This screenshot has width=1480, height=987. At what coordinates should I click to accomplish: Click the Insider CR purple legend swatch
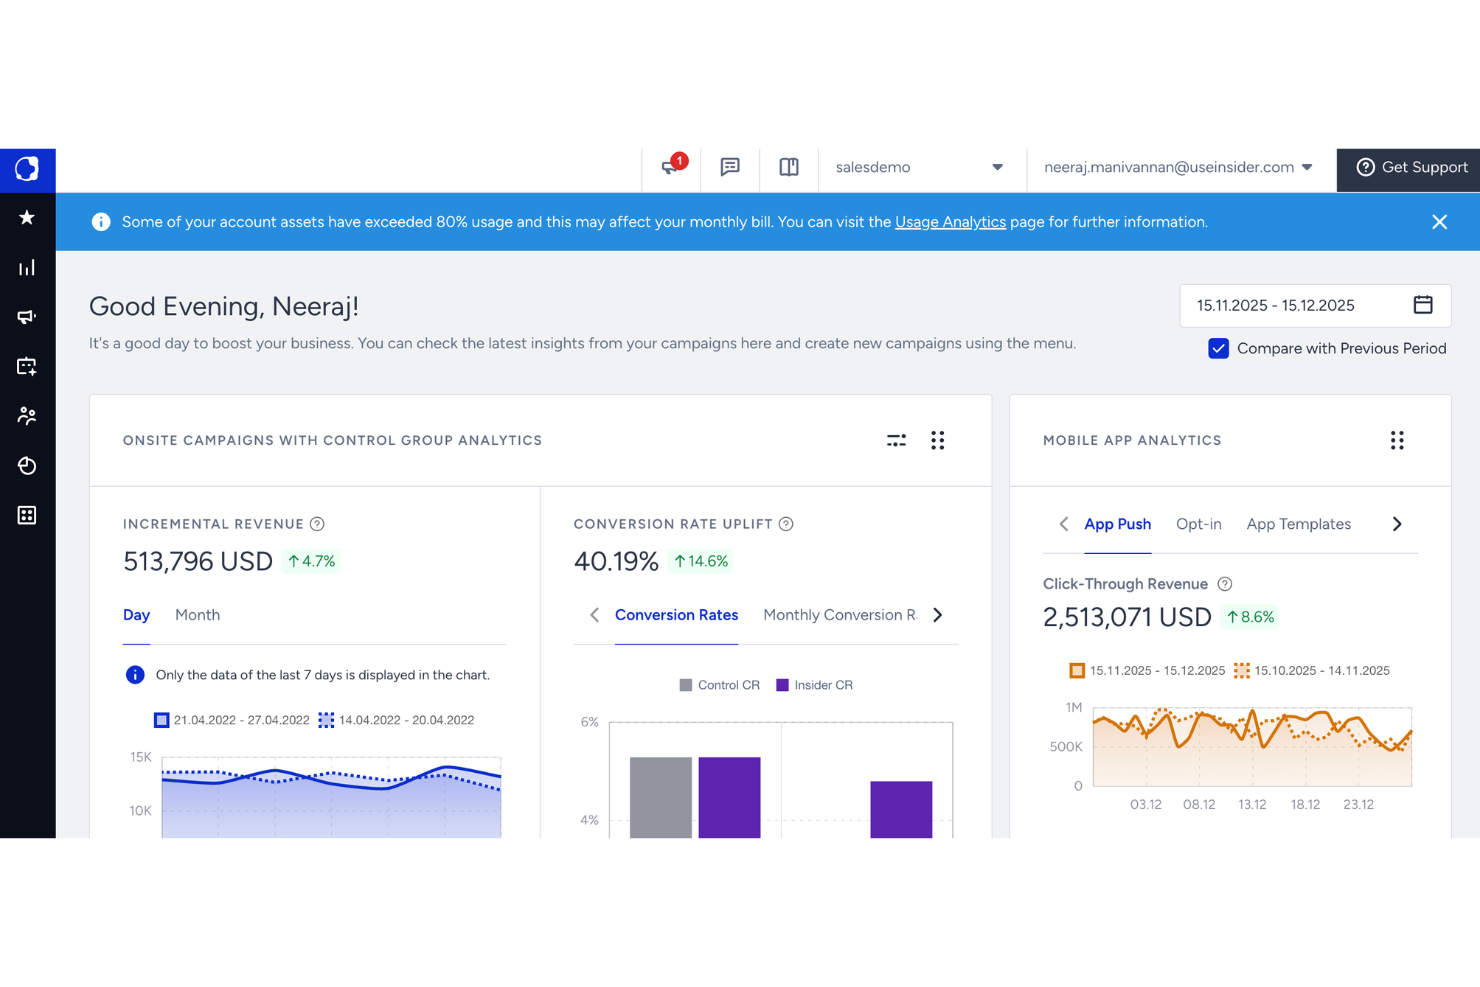click(x=784, y=684)
